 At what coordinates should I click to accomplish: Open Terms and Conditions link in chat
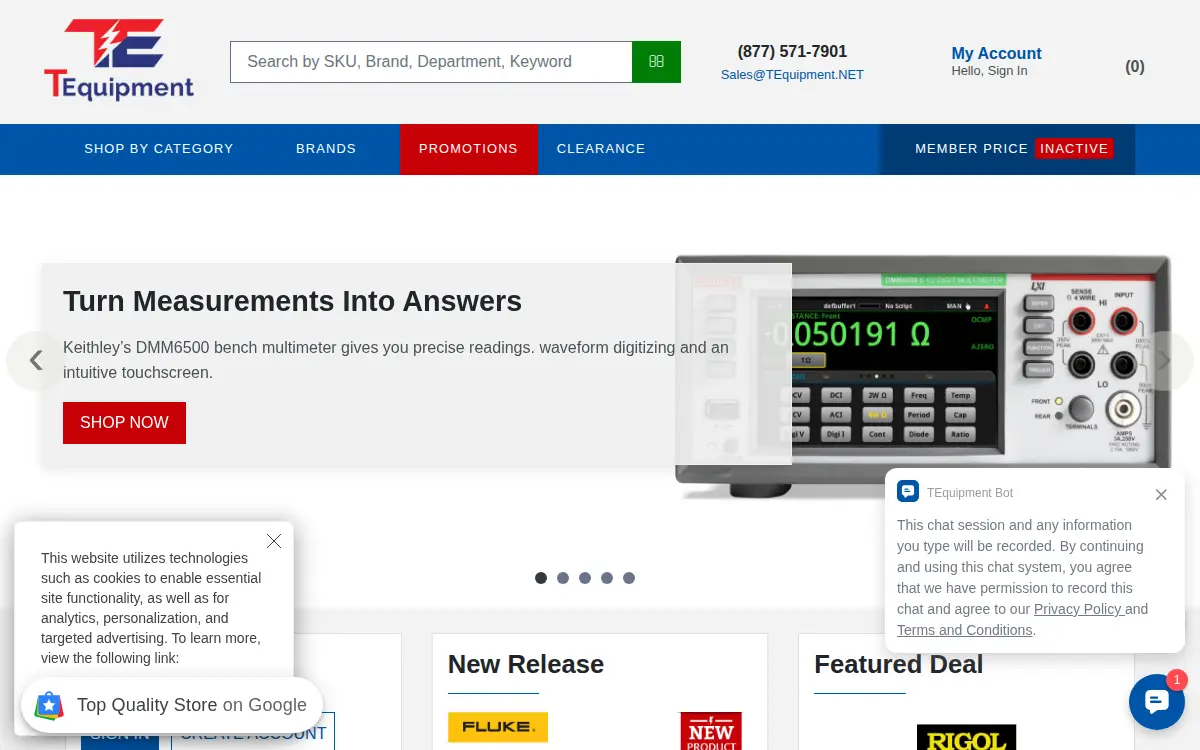click(x=964, y=630)
